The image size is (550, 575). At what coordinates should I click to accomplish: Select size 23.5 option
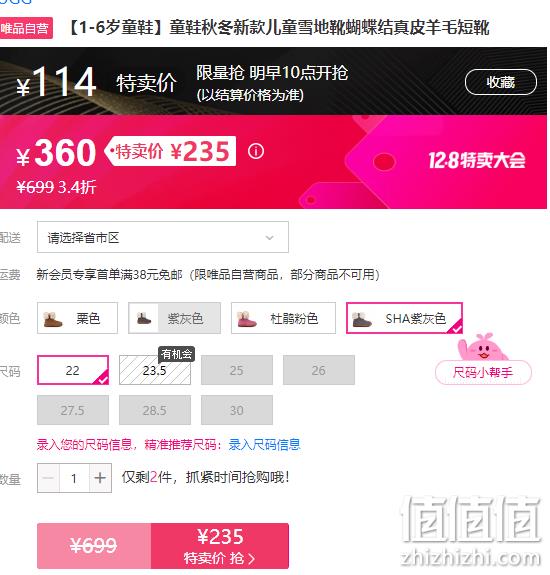155,370
